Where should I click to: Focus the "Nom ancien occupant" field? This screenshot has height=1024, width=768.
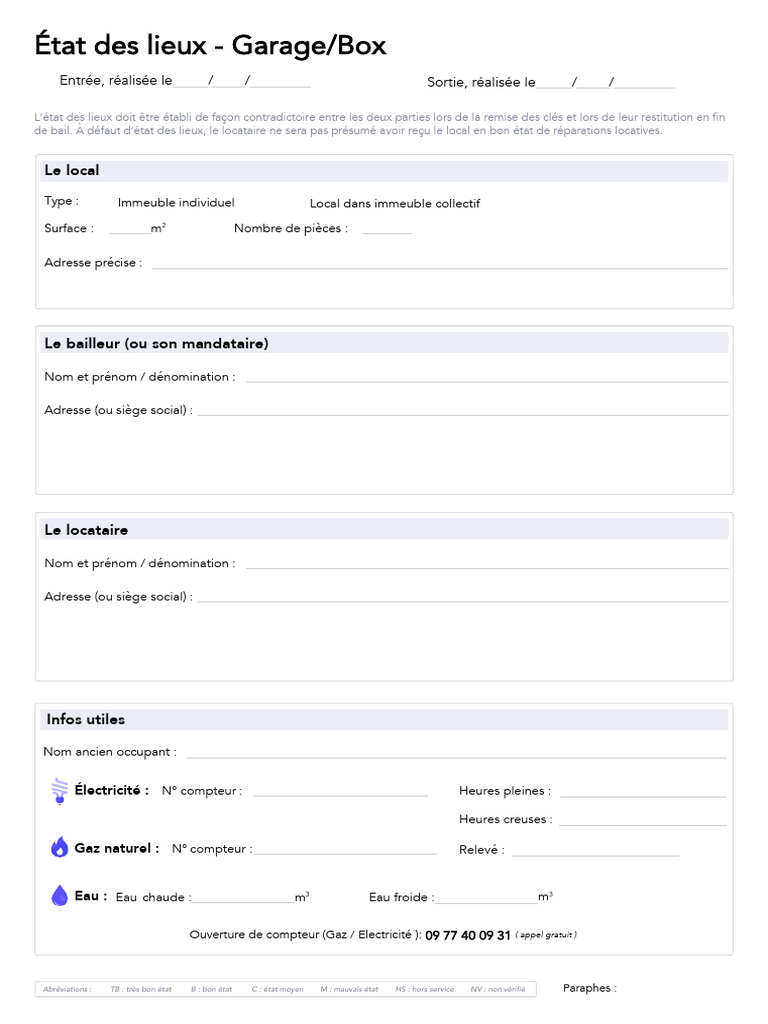tap(456, 753)
